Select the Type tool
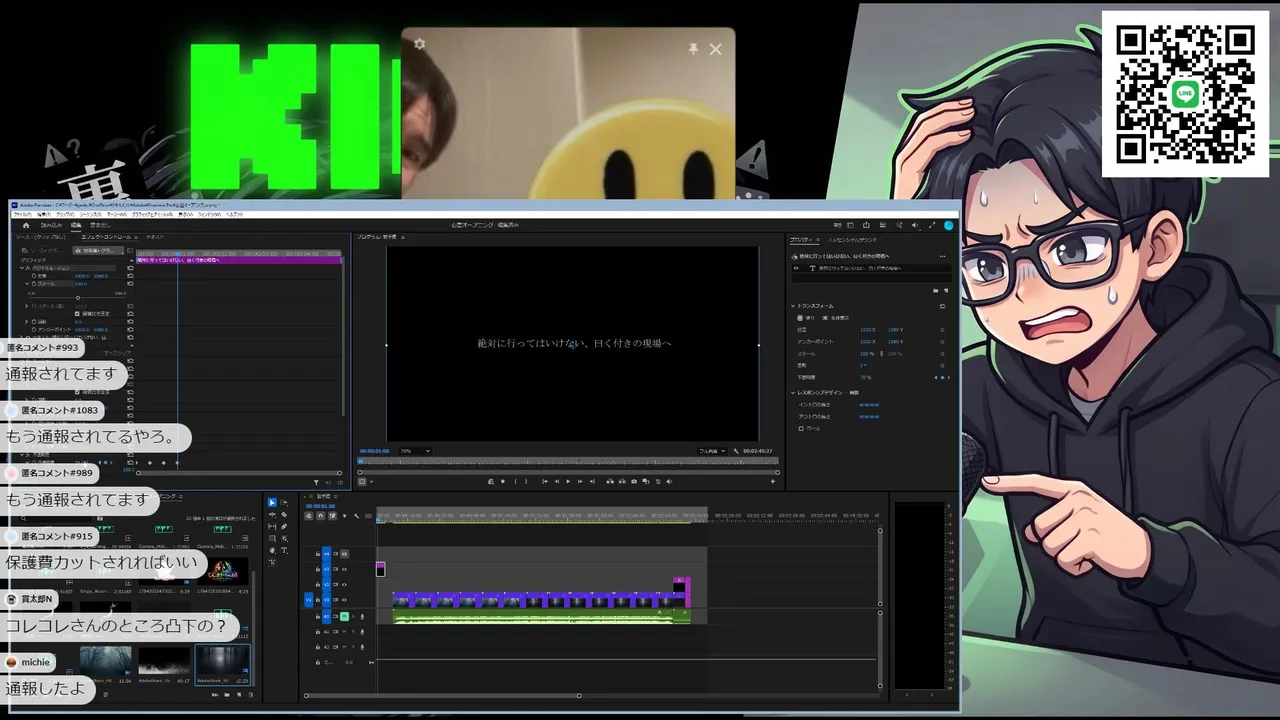Viewport: 1280px width, 720px height. tap(284, 550)
